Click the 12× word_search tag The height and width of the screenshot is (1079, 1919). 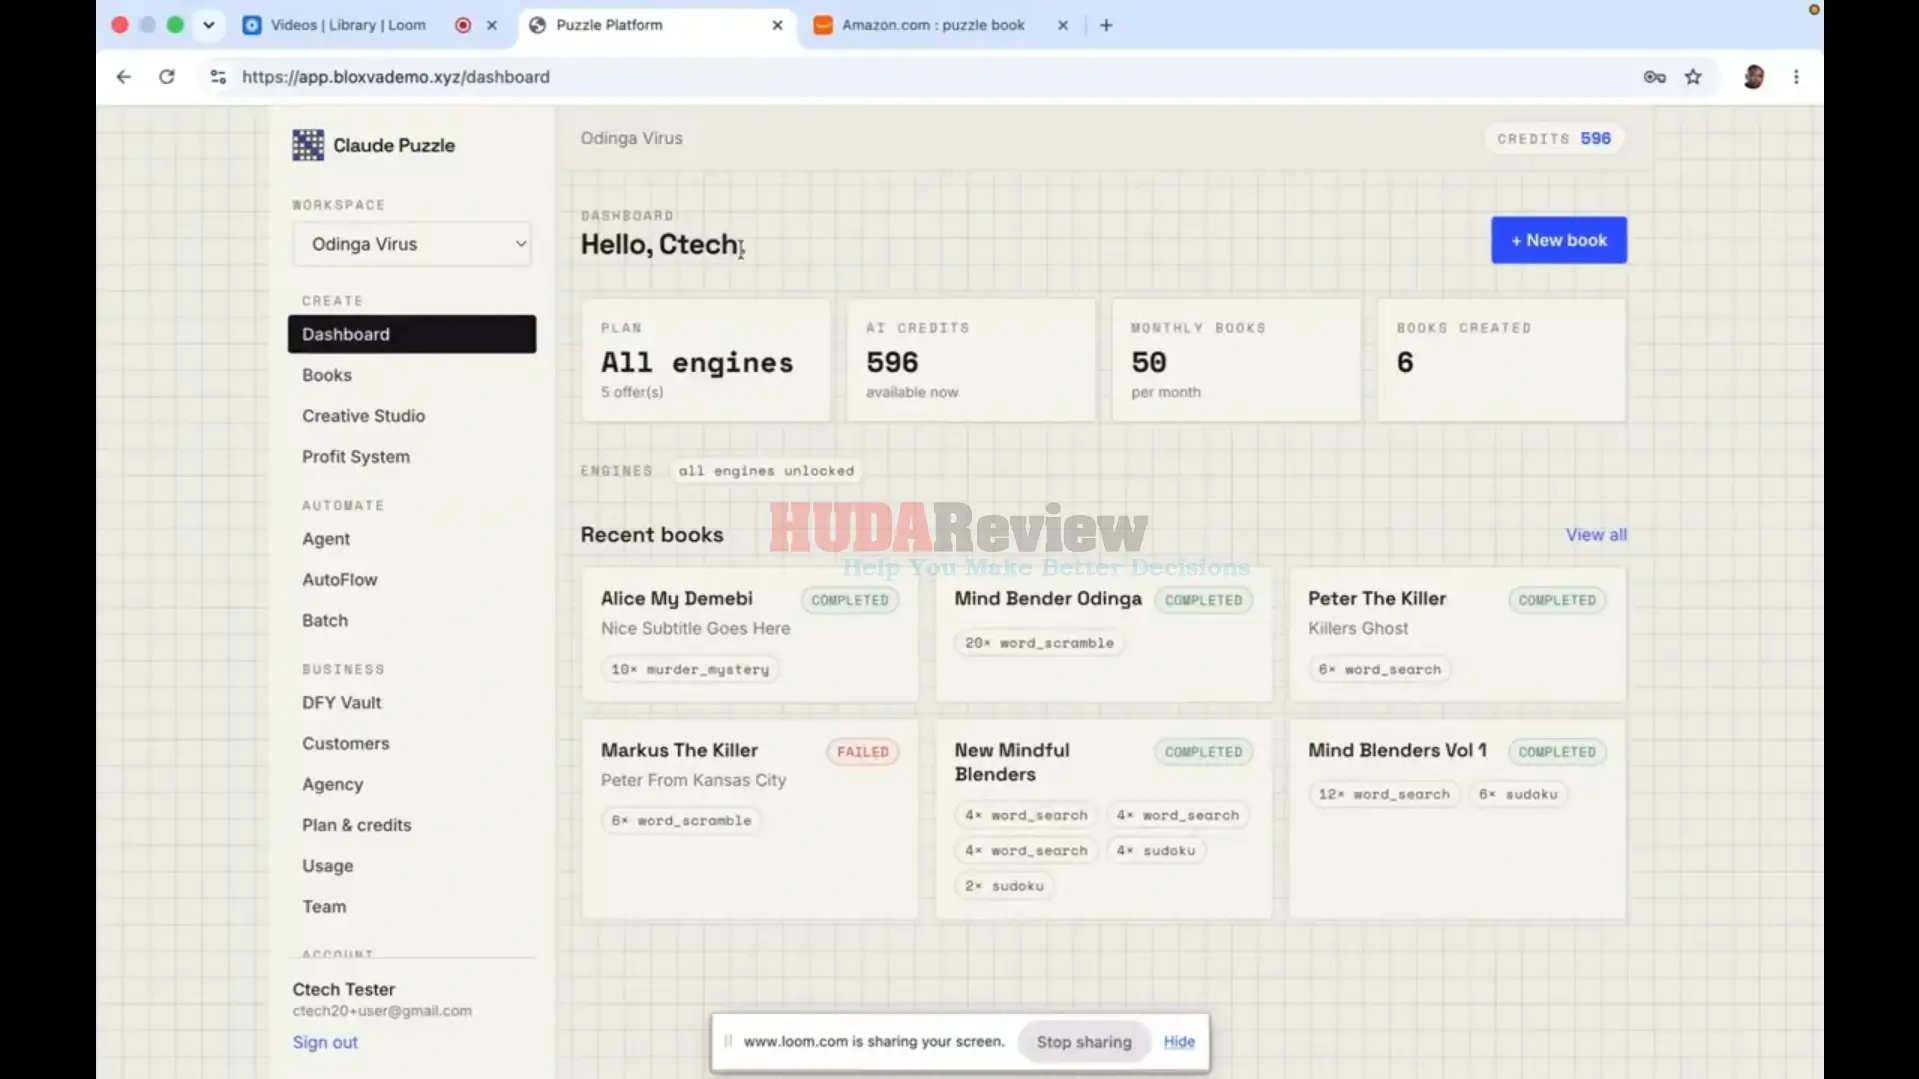click(1384, 795)
